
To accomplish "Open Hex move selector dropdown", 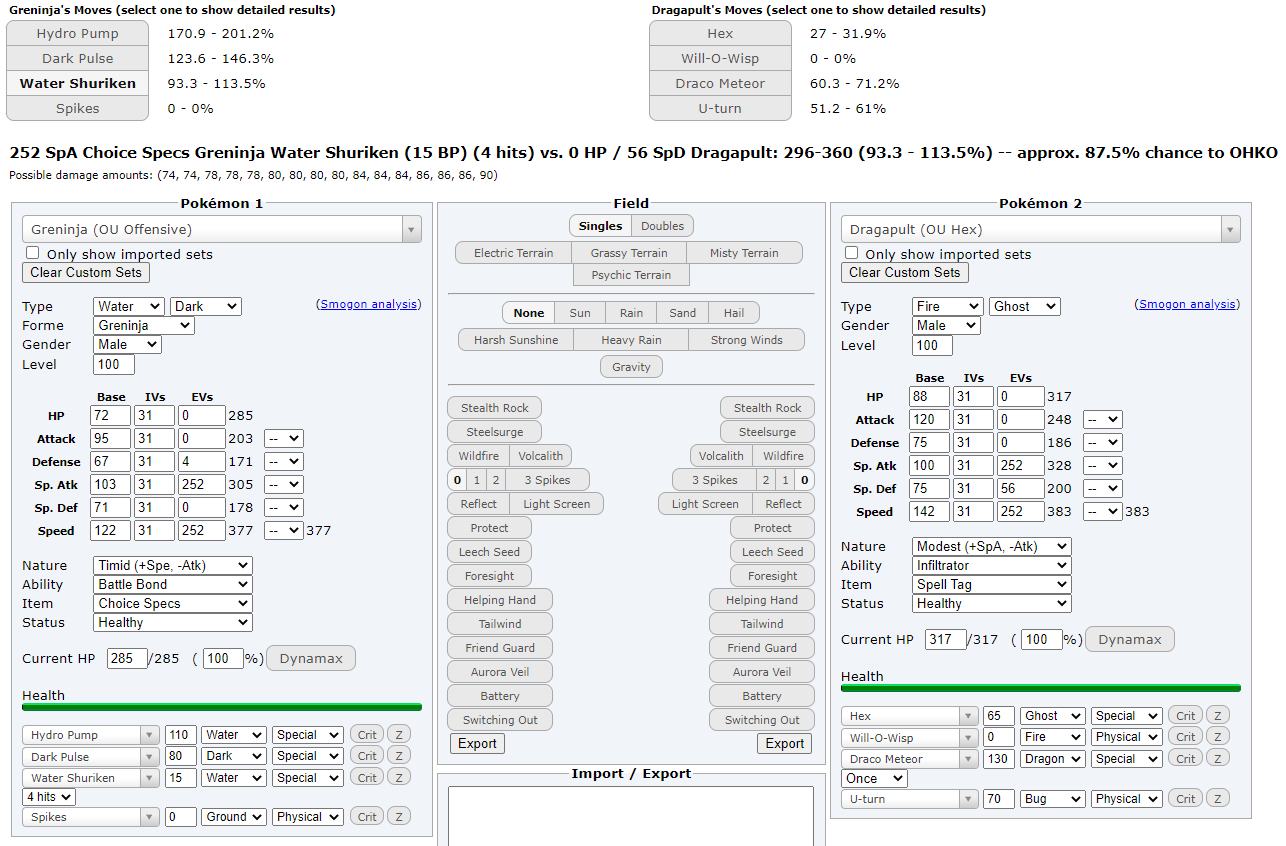I will click(910, 716).
